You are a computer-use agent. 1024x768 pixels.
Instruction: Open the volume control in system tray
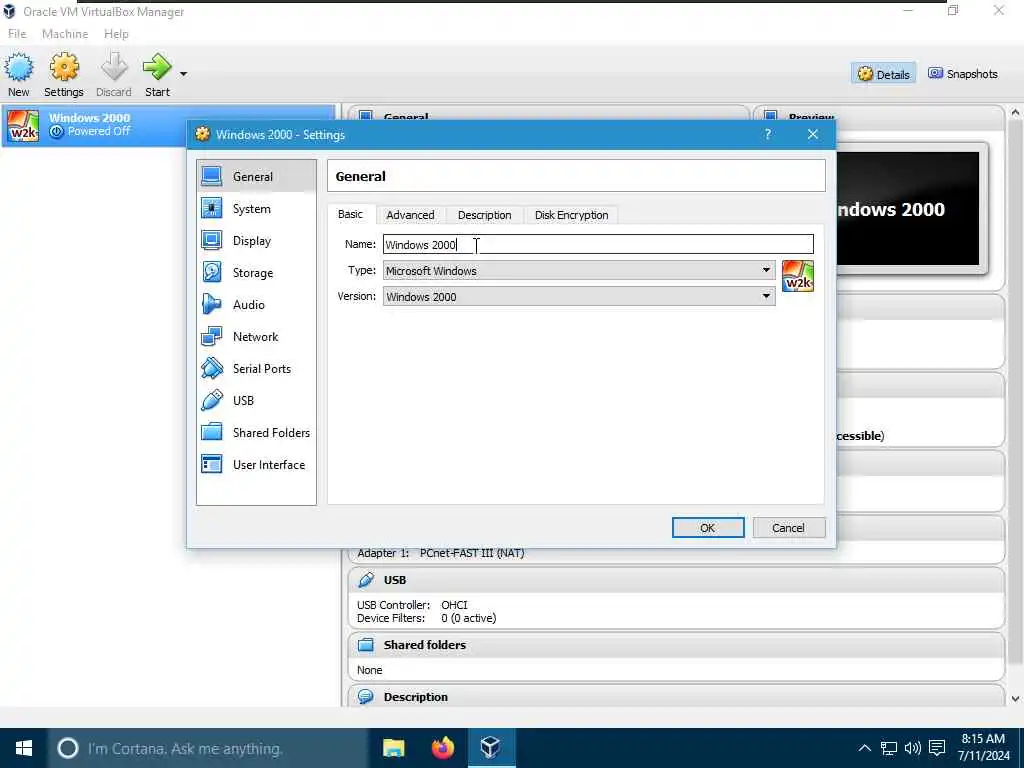pos(913,748)
